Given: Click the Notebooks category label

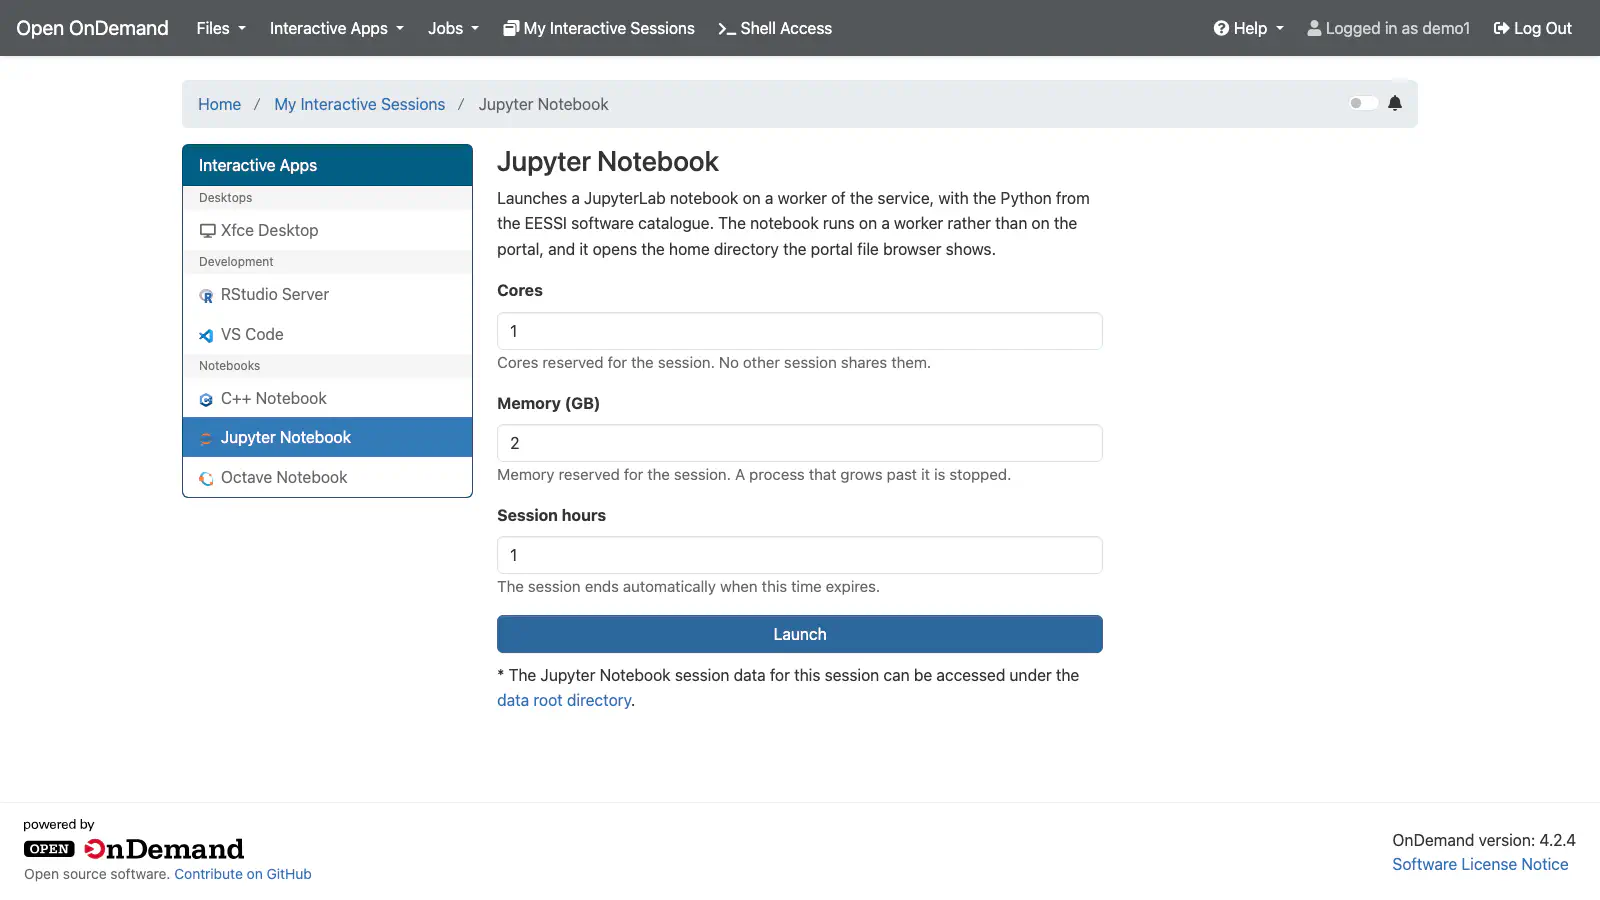Looking at the screenshot, I should tap(229, 366).
